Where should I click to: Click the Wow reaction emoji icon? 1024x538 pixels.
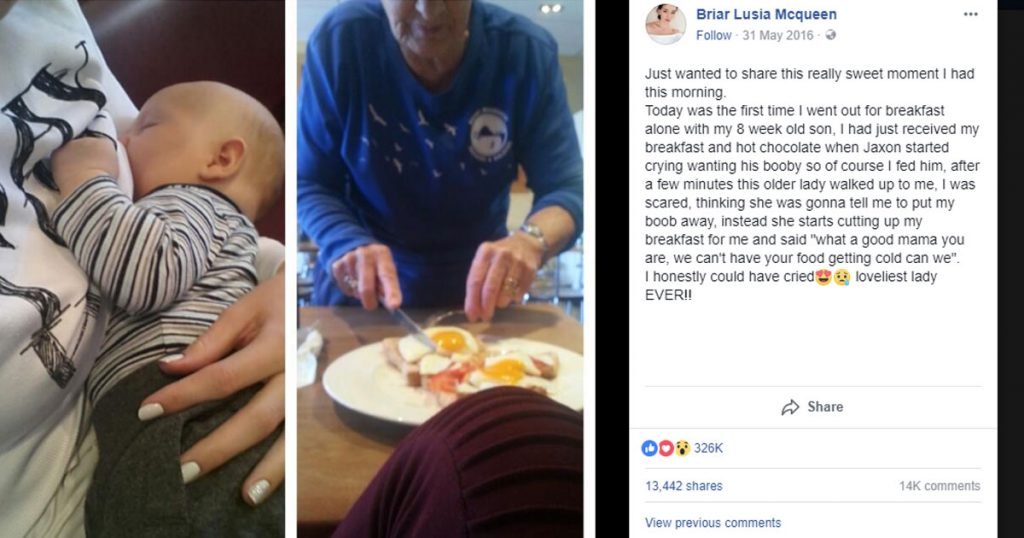(x=682, y=448)
